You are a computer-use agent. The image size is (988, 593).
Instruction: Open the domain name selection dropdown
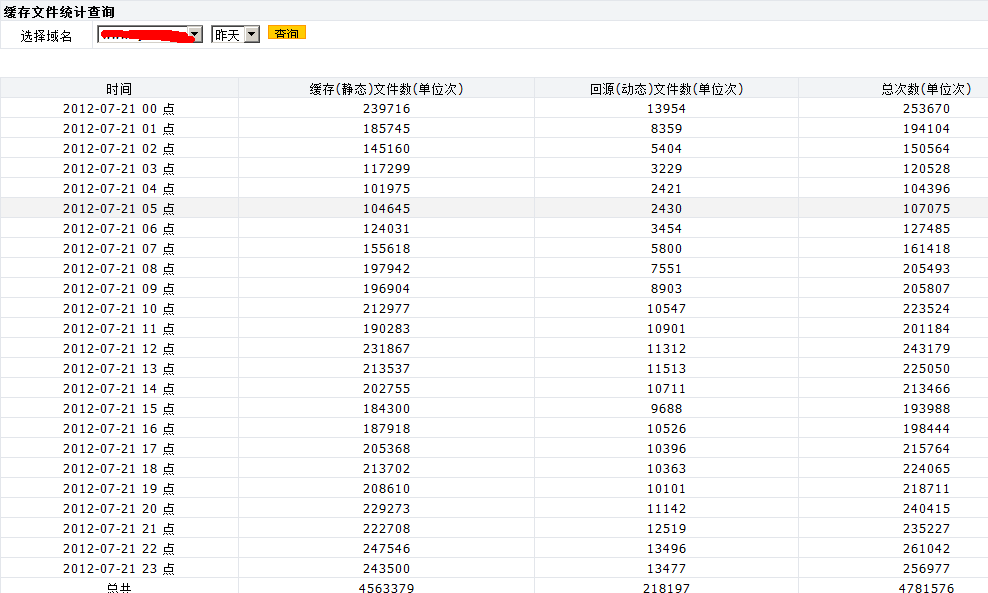click(x=195, y=34)
